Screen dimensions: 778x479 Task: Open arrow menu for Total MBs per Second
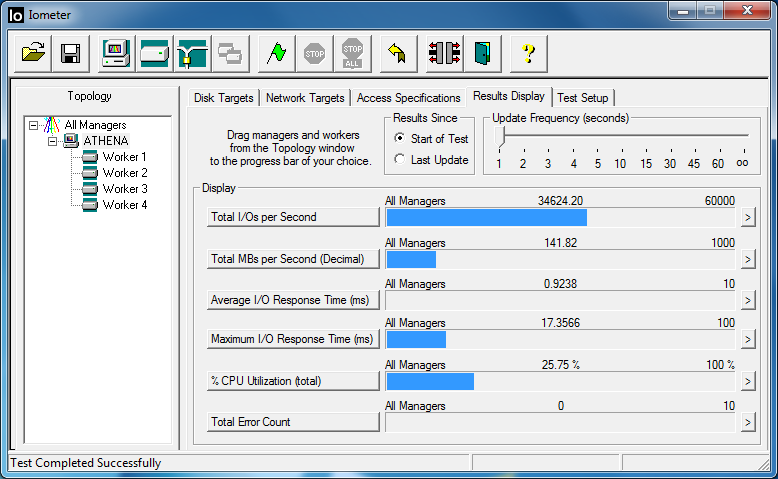pyautogui.click(x=748, y=260)
